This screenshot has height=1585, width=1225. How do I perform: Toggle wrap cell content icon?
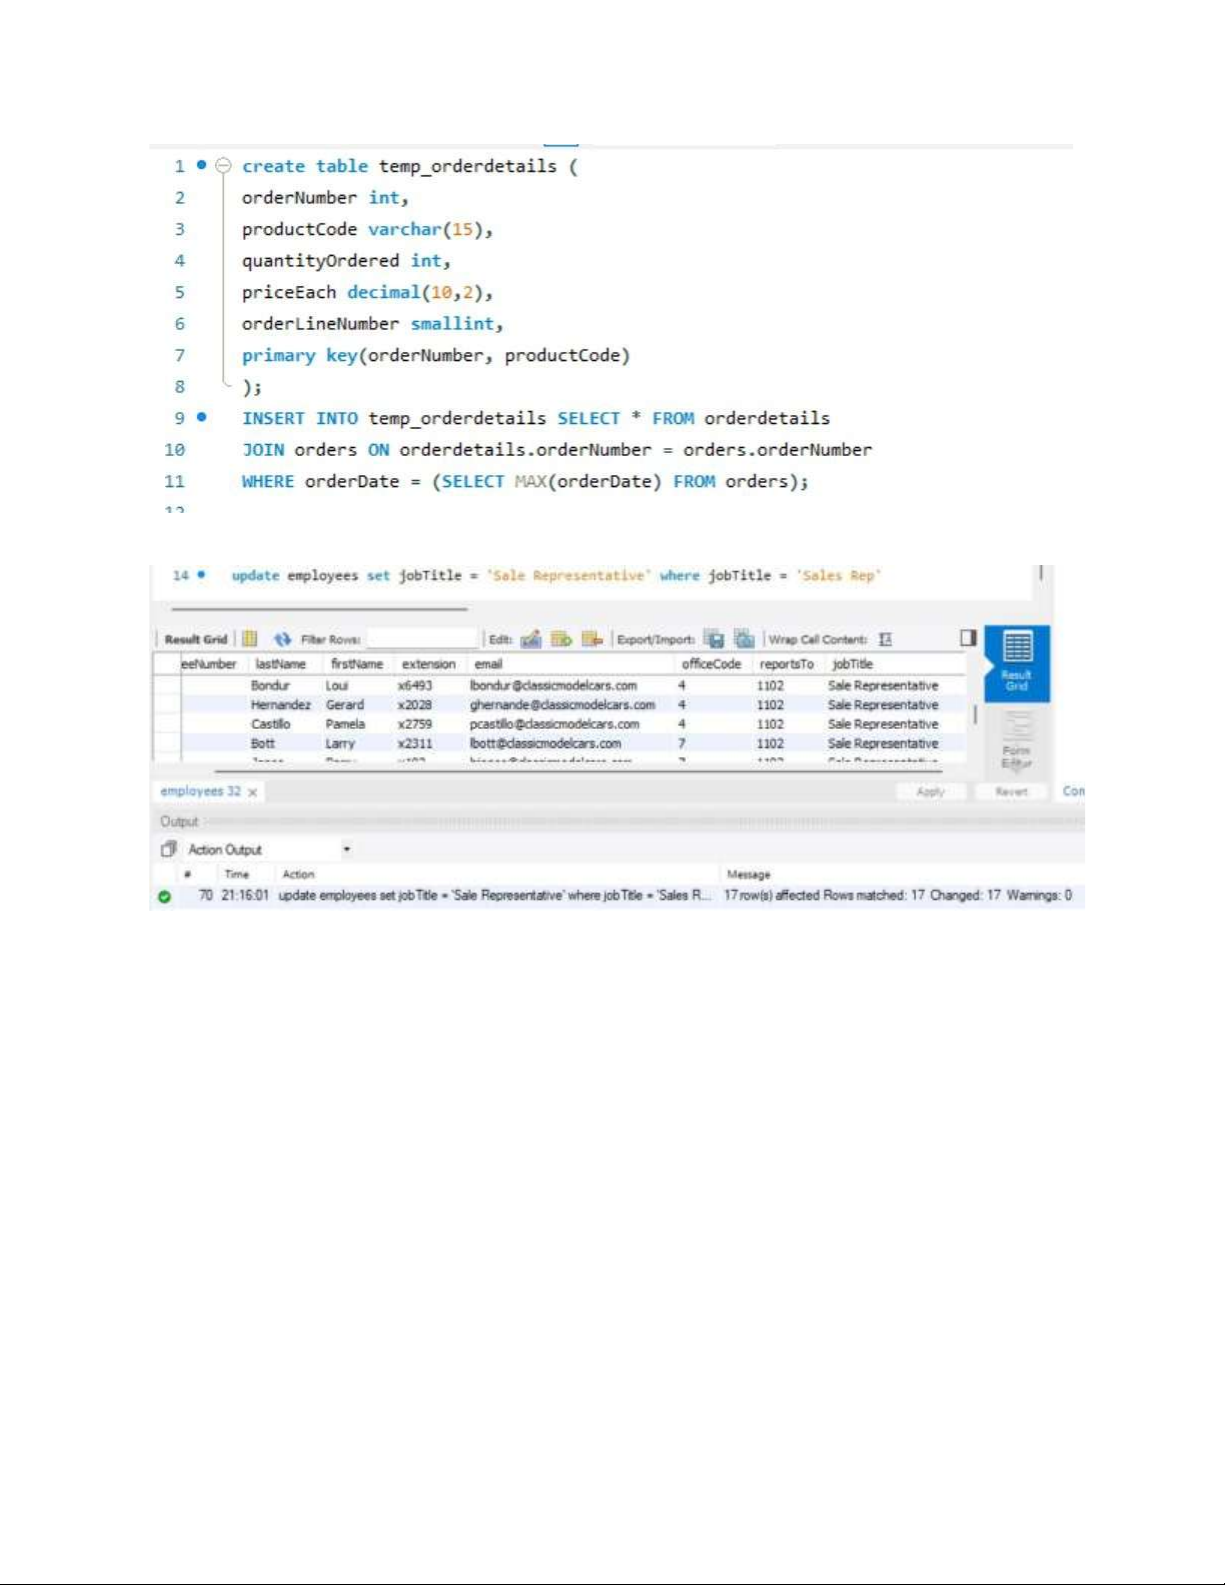click(885, 639)
